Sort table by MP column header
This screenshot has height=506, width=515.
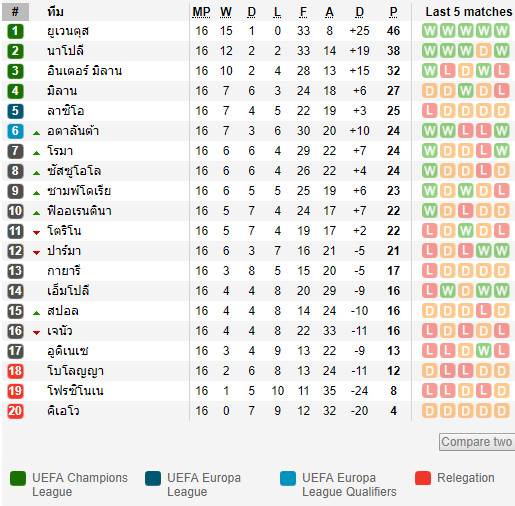pyautogui.click(x=201, y=12)
